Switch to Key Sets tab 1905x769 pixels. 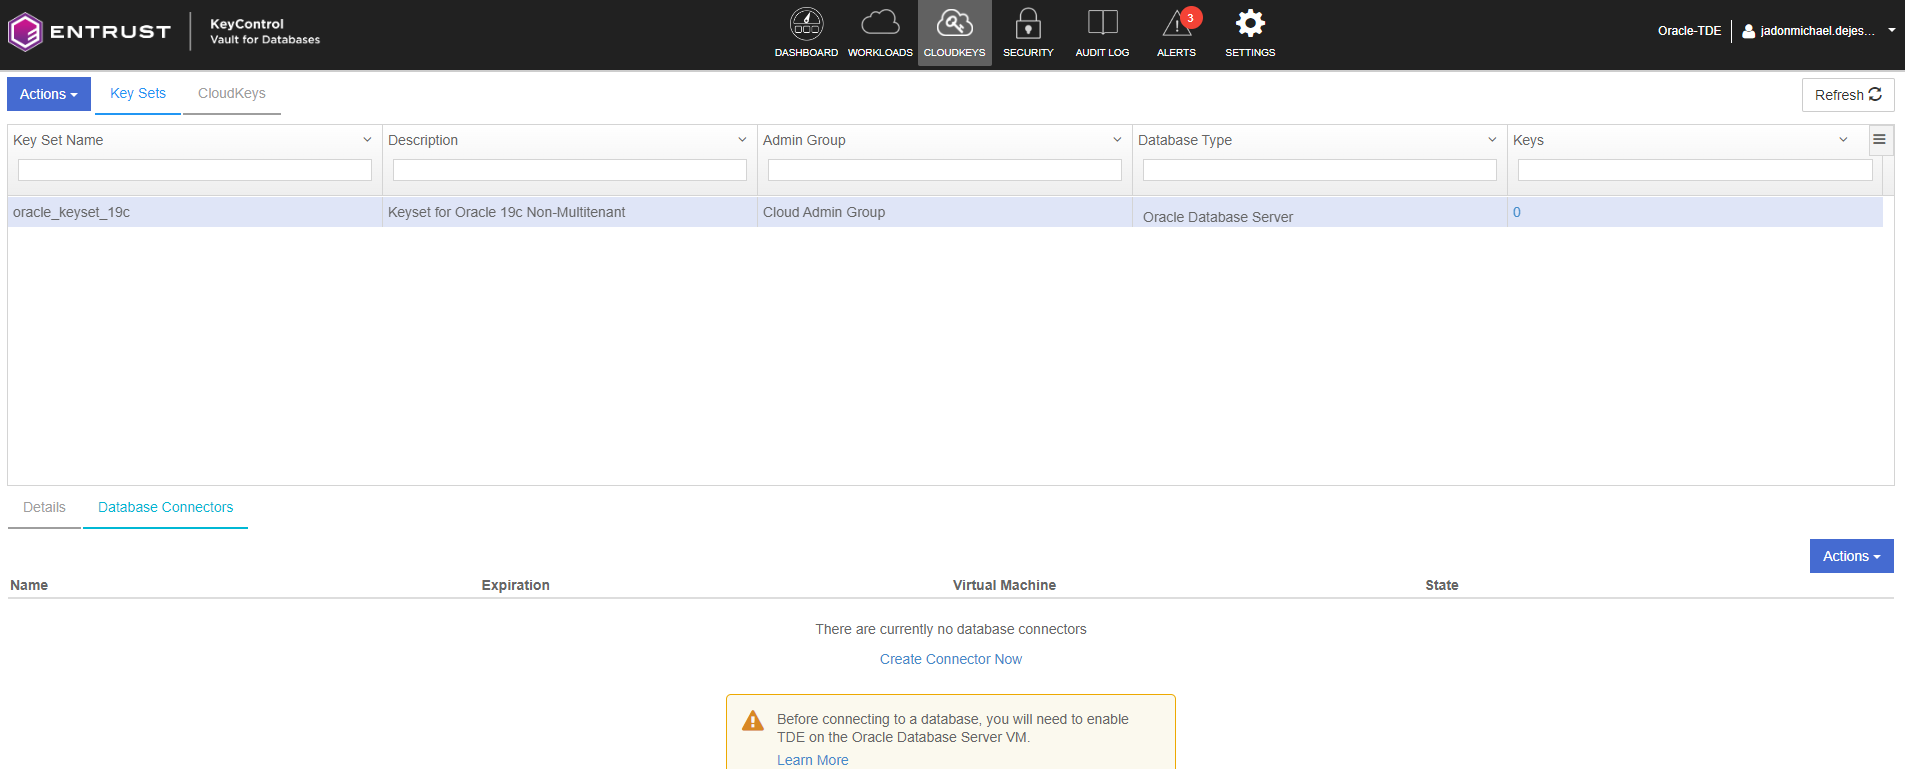pos(138,94)
